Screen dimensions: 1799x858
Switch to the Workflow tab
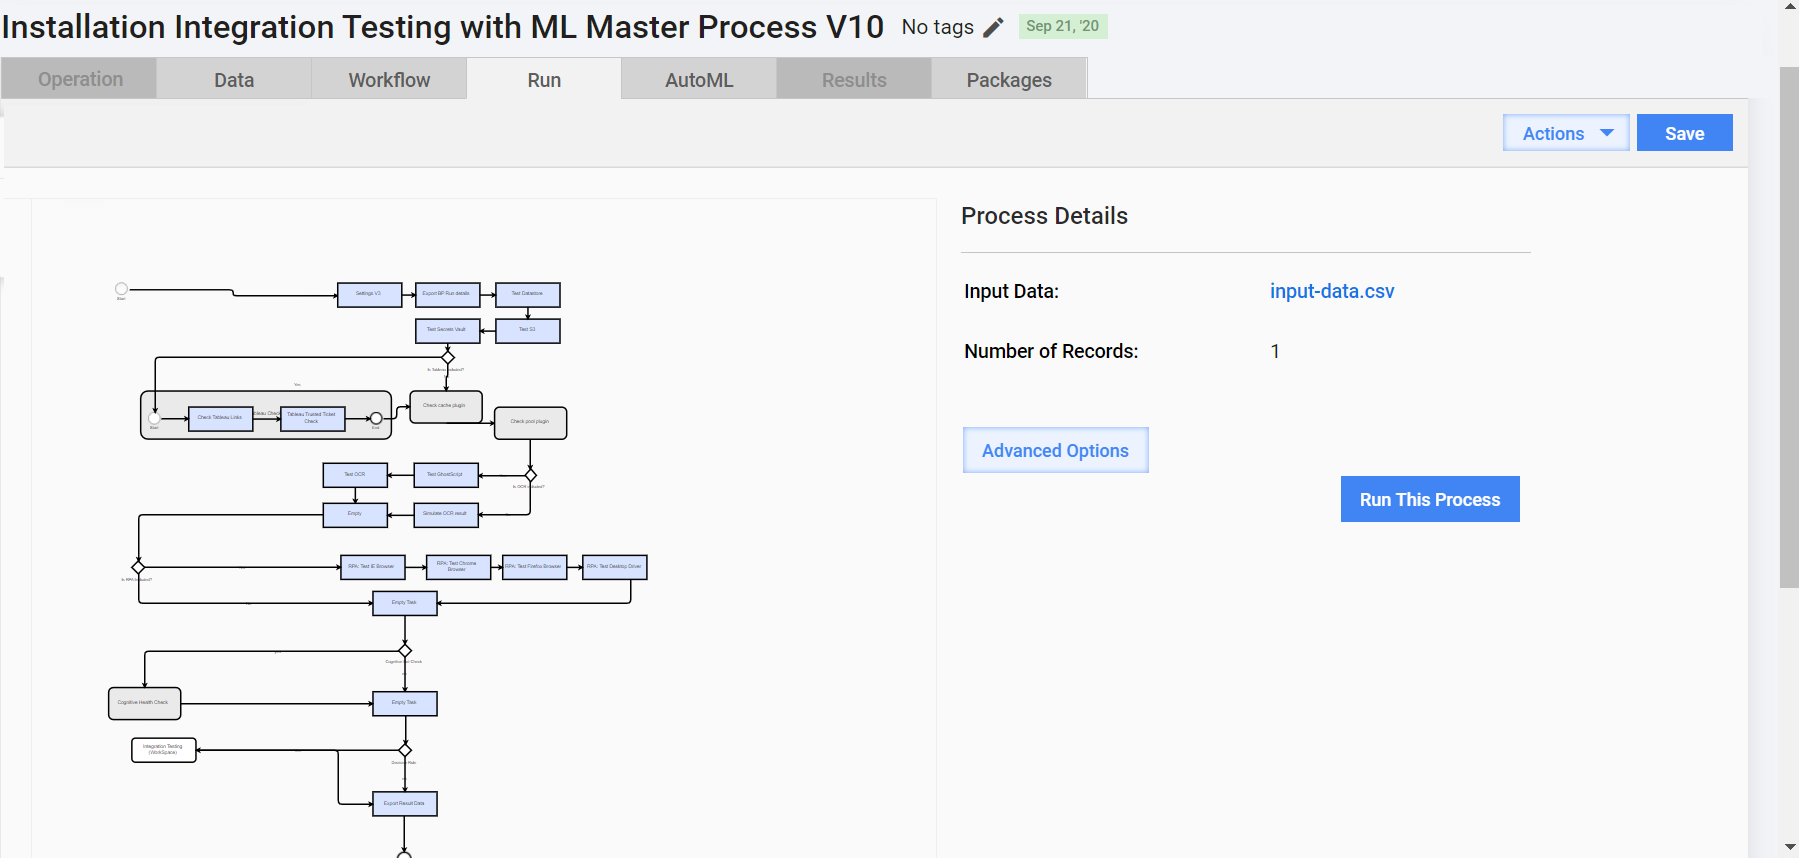389,79
